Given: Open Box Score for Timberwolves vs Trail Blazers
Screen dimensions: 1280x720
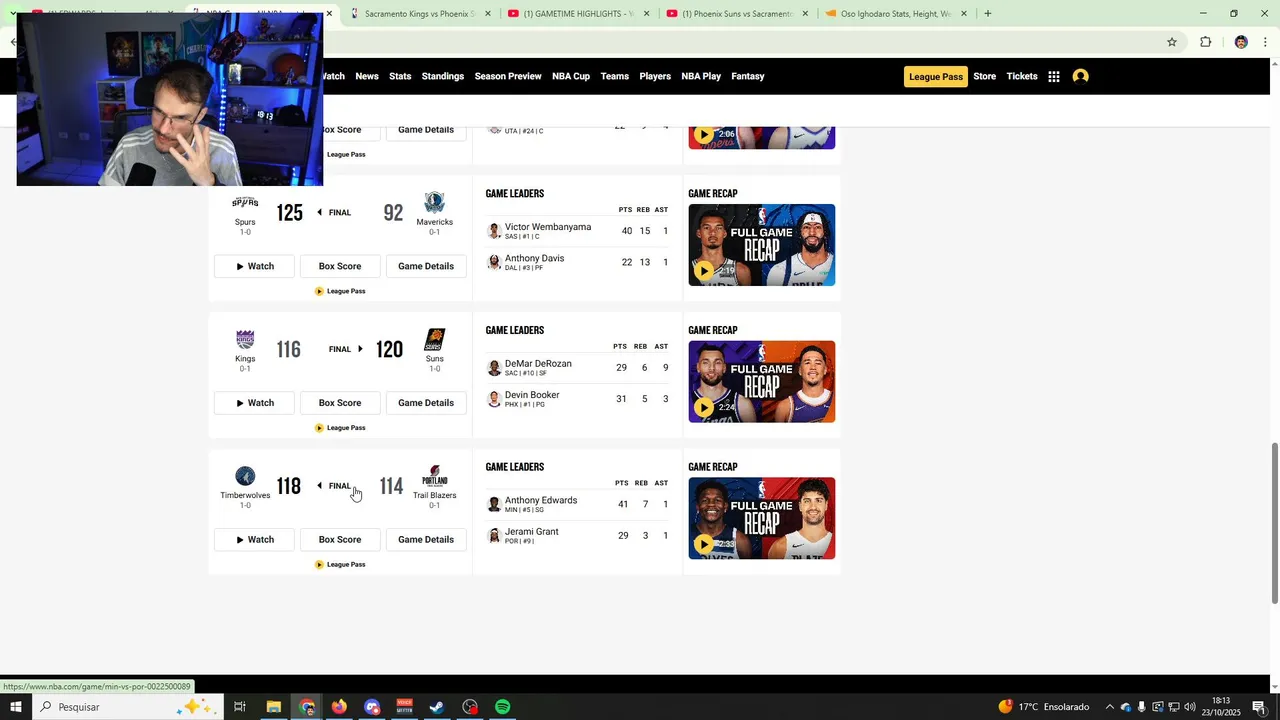Looking at the screenshot, I should point(340,540).
